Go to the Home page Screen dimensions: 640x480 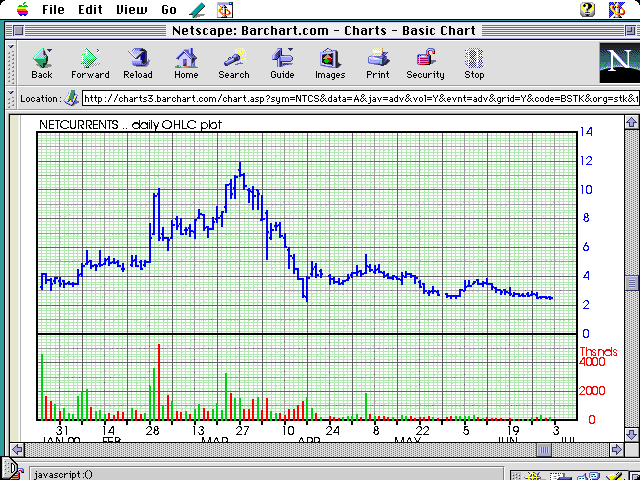[186, 63]
